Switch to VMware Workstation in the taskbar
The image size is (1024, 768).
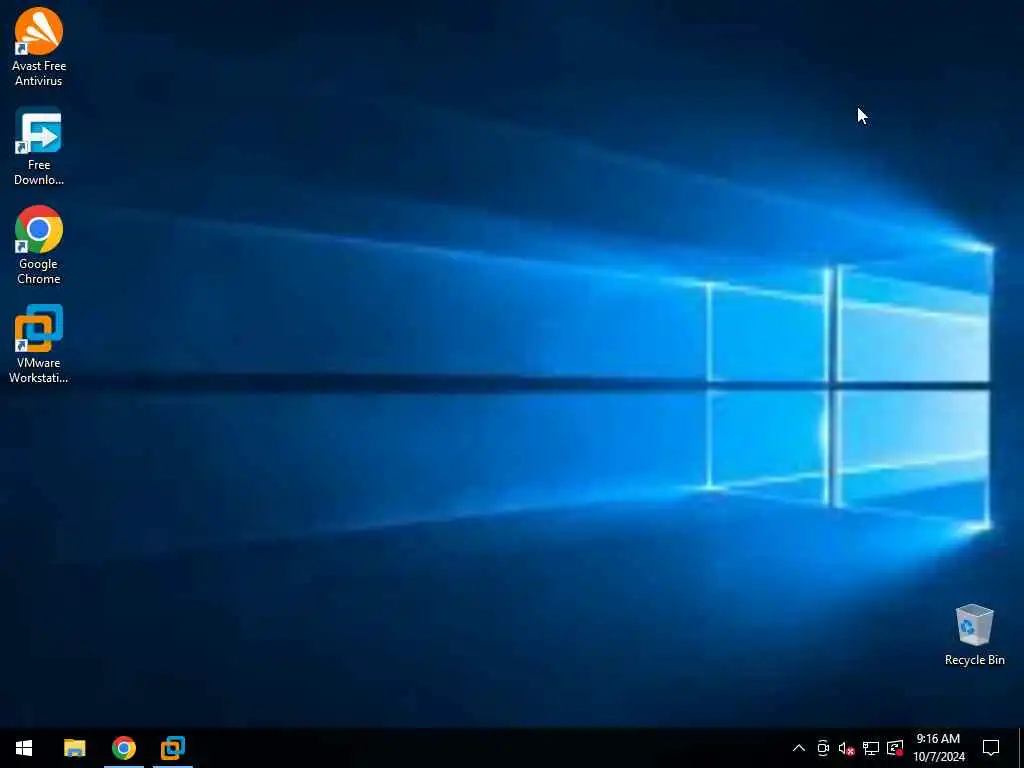pyautogui.click(x=173, y=748)
